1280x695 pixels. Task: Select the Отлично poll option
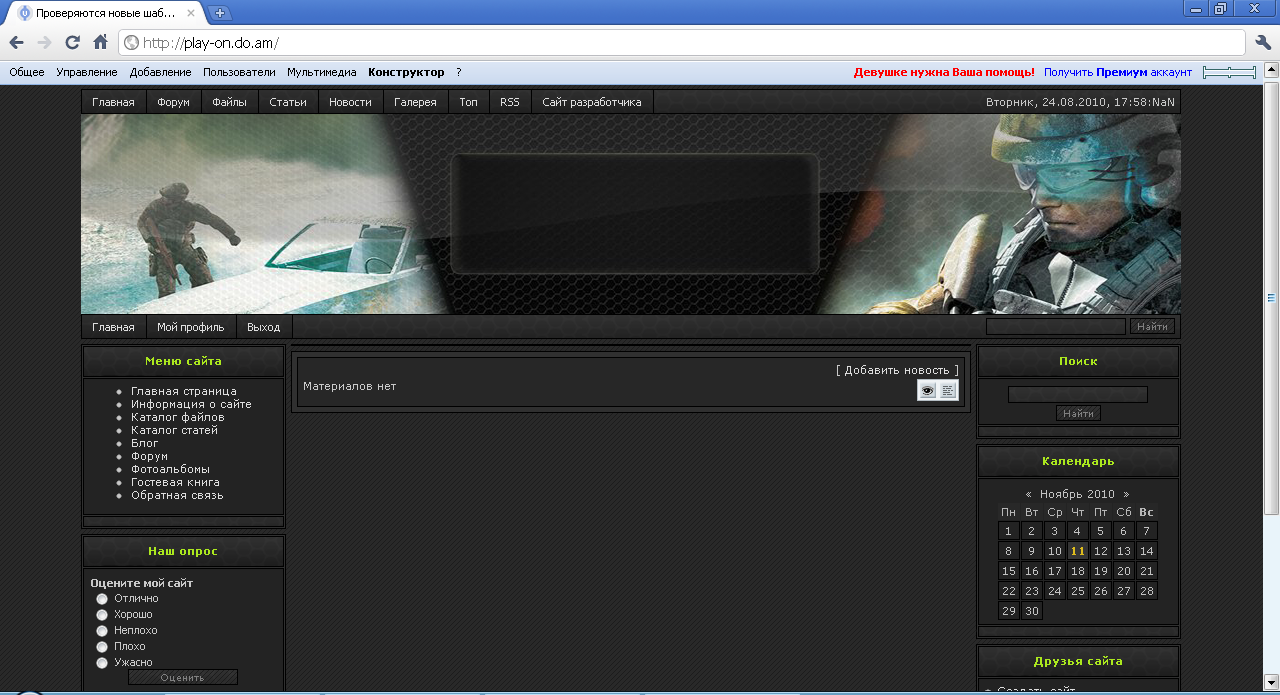coord(102,599)
